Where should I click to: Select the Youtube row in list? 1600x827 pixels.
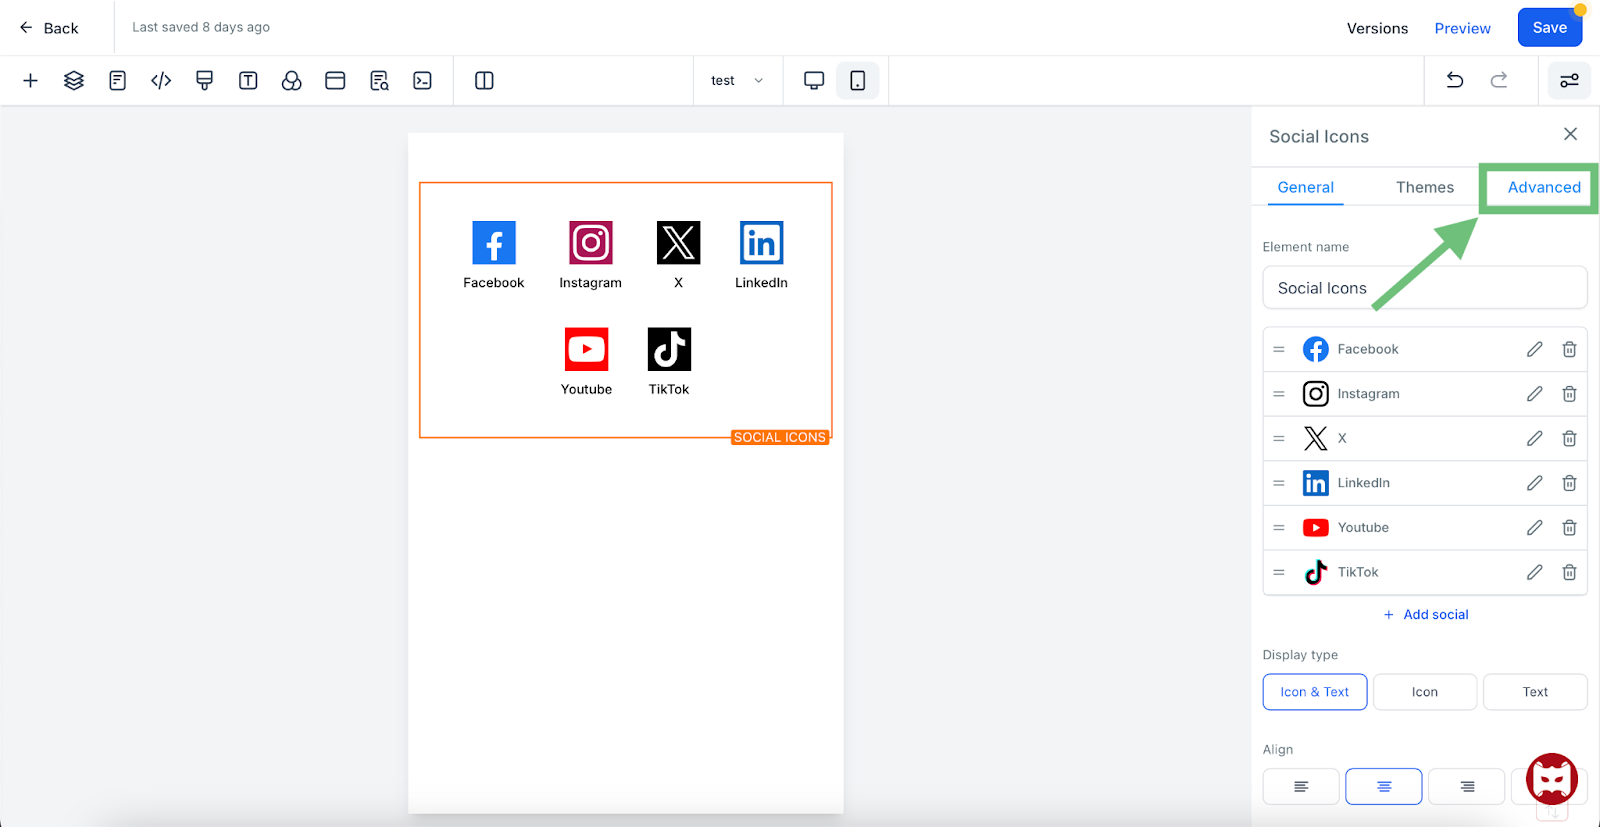1424,527
